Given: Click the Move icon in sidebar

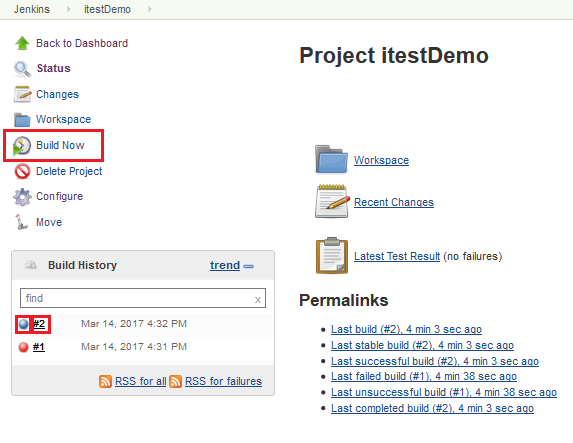Looking at the screenshot, I should (21, 222).
